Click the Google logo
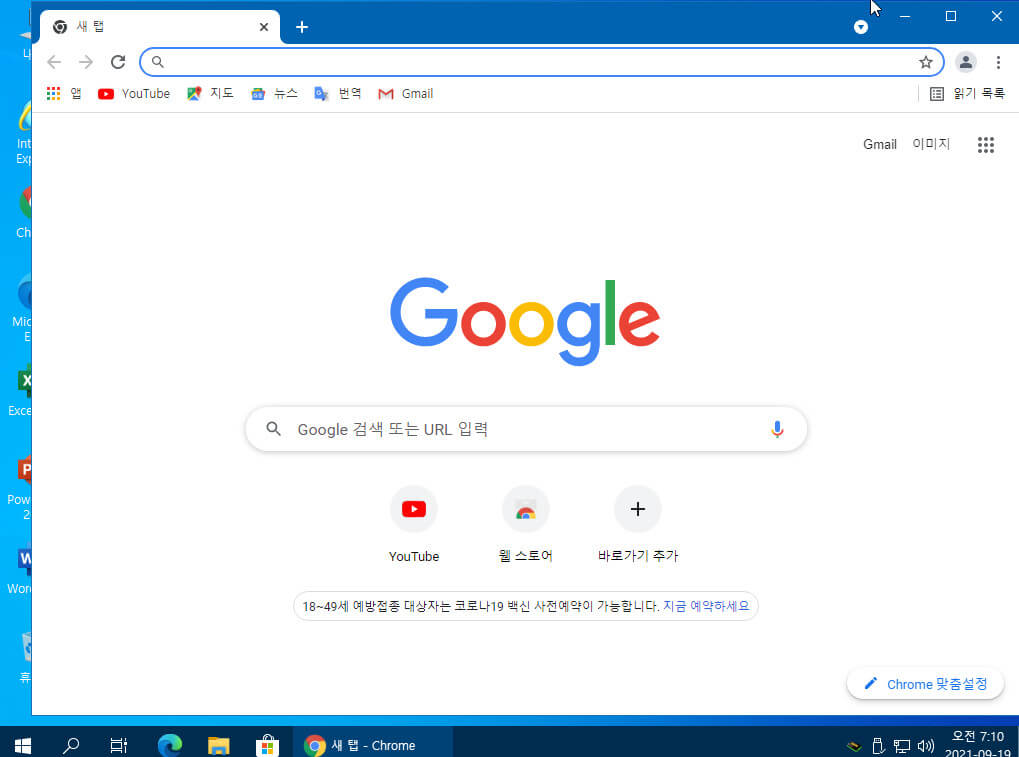 tap(525, 321)
